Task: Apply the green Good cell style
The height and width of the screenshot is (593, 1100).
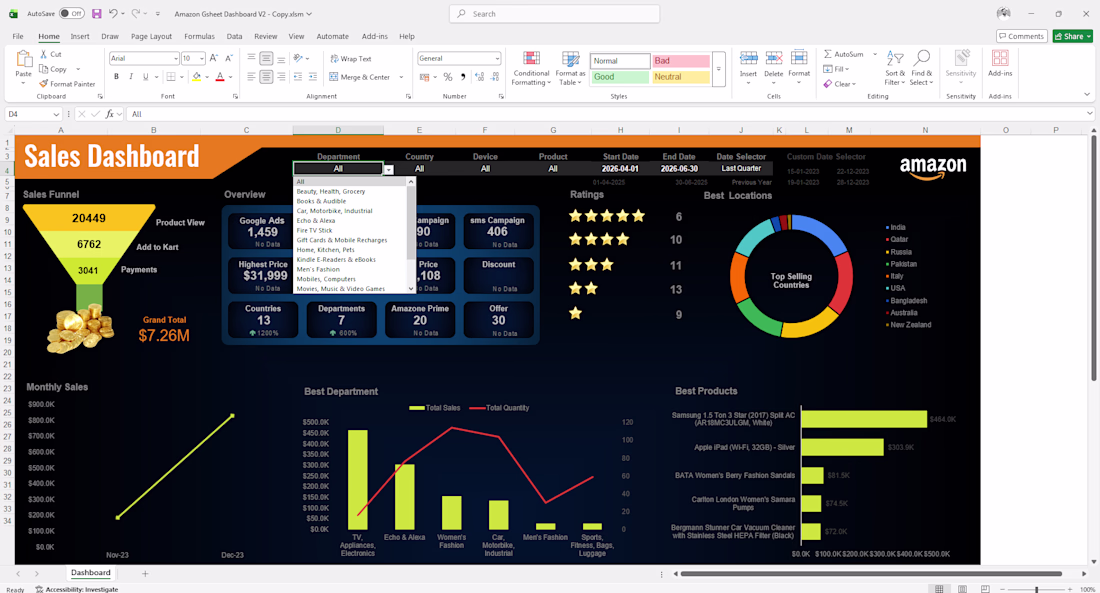Action: [619, 77]
